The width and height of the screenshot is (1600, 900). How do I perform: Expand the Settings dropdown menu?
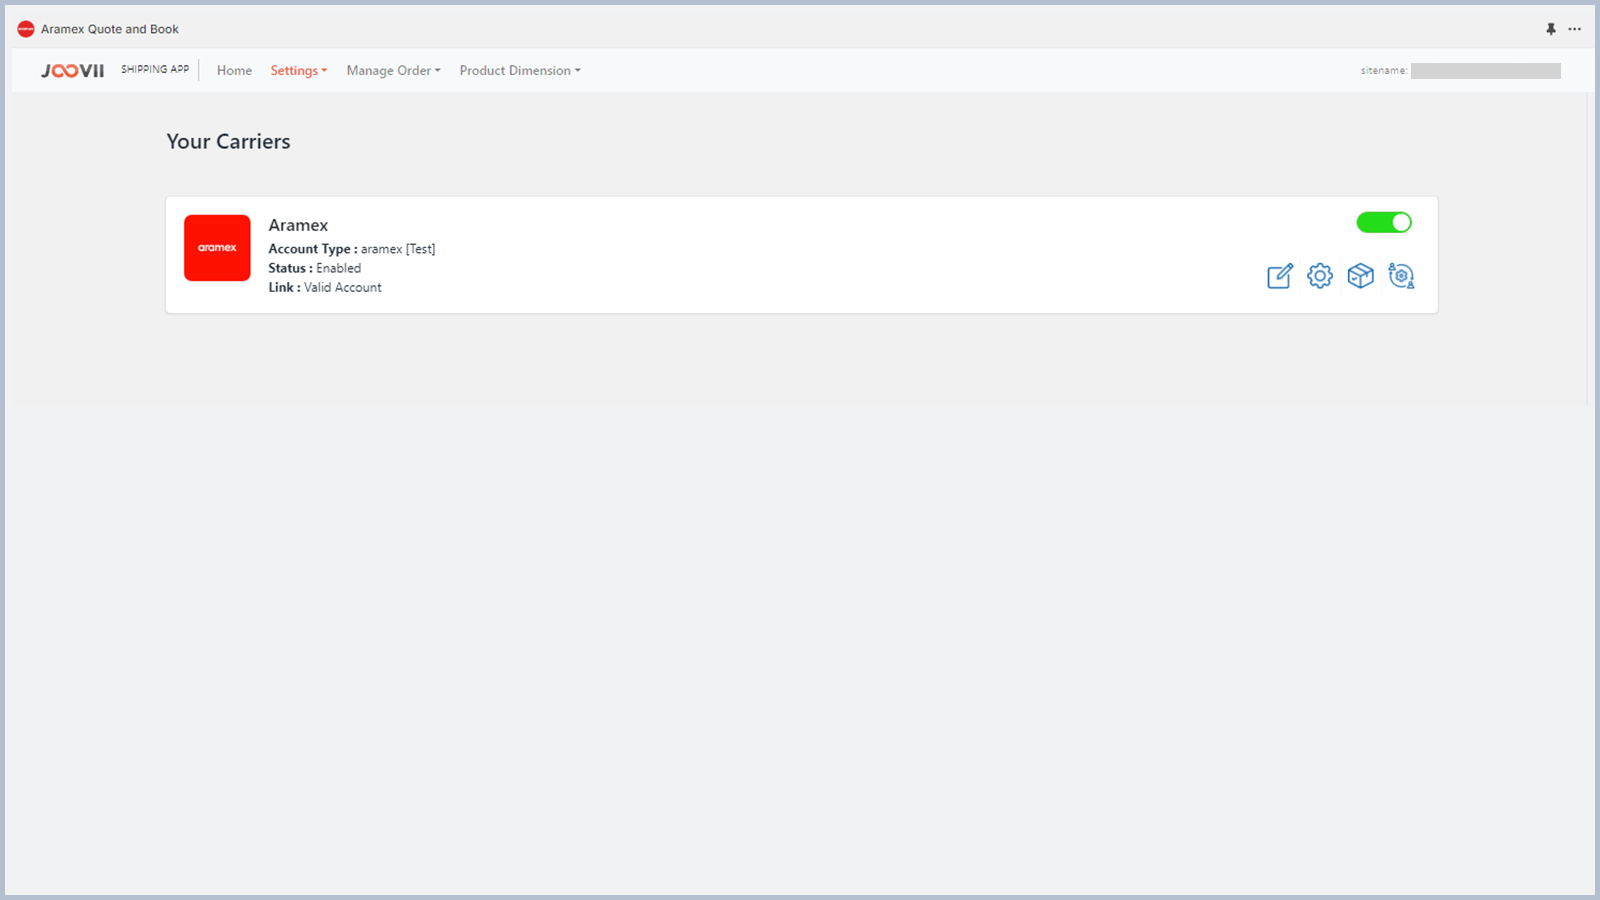[x=298, y=71]
